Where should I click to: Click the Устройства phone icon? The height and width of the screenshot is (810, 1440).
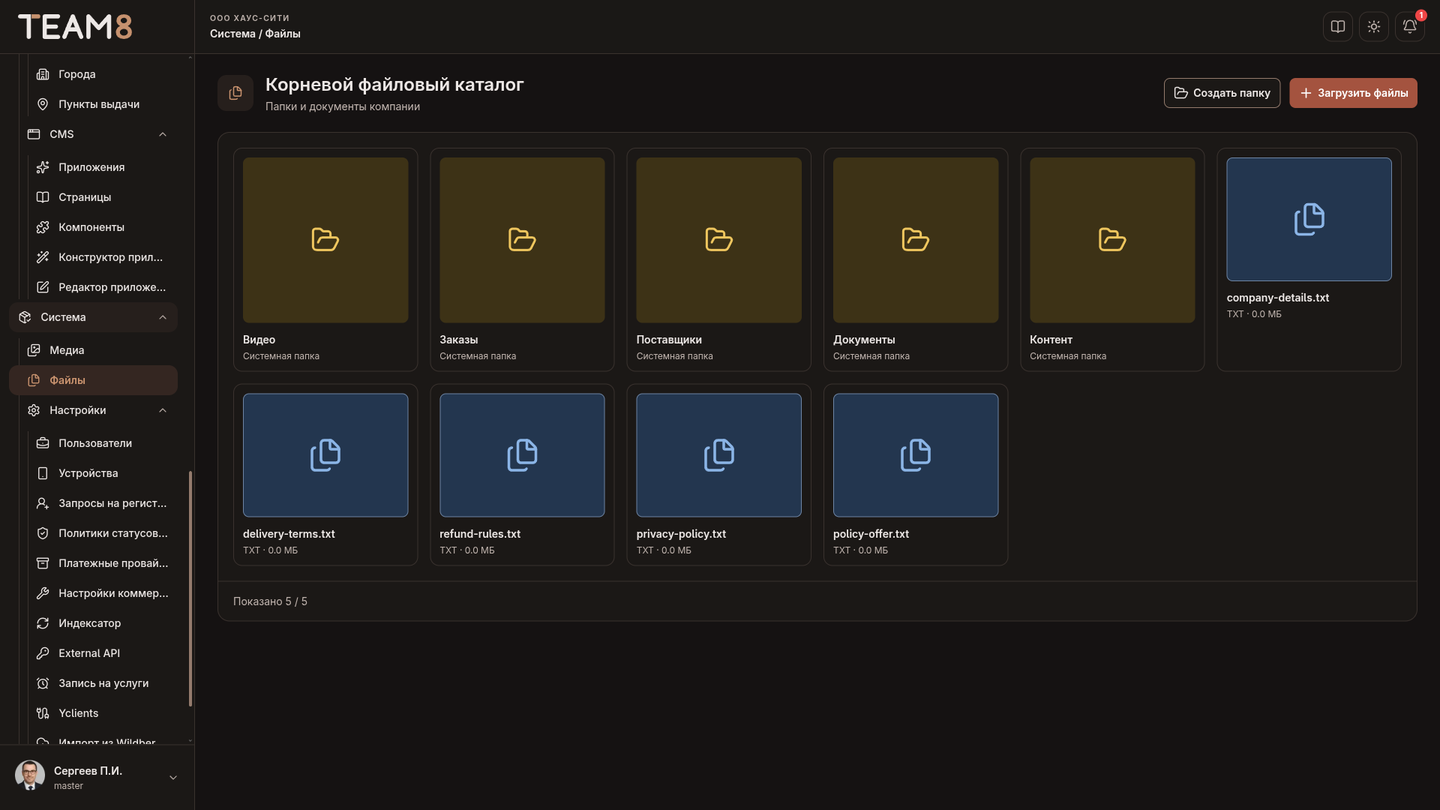pos(43,473)
